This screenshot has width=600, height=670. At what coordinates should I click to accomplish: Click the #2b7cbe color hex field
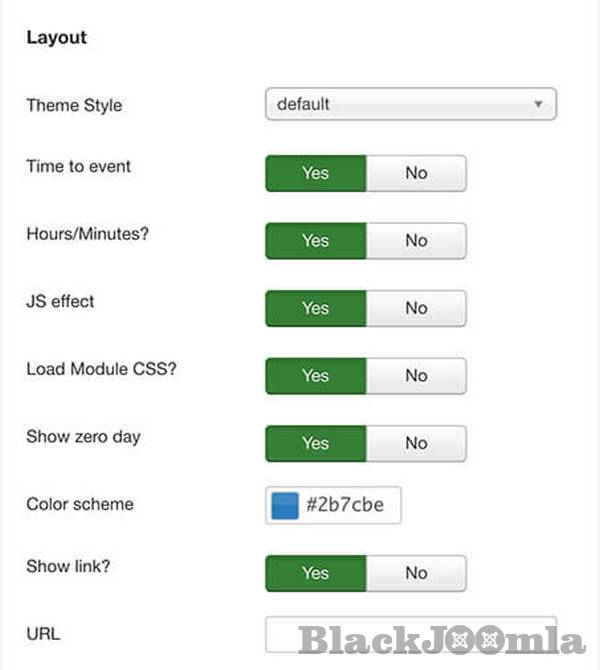point(350,505)
